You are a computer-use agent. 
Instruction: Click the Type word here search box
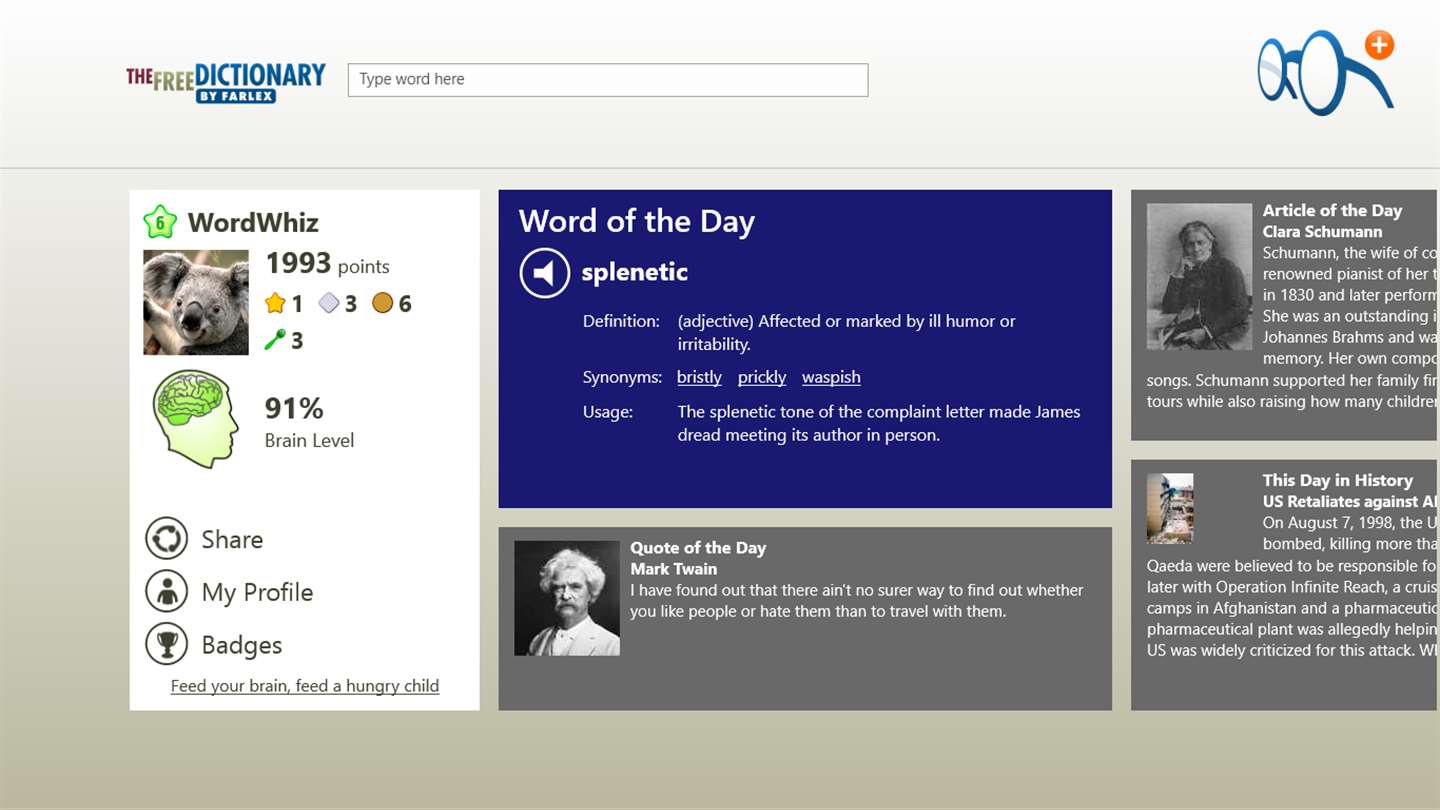click(x=608, y=80)
